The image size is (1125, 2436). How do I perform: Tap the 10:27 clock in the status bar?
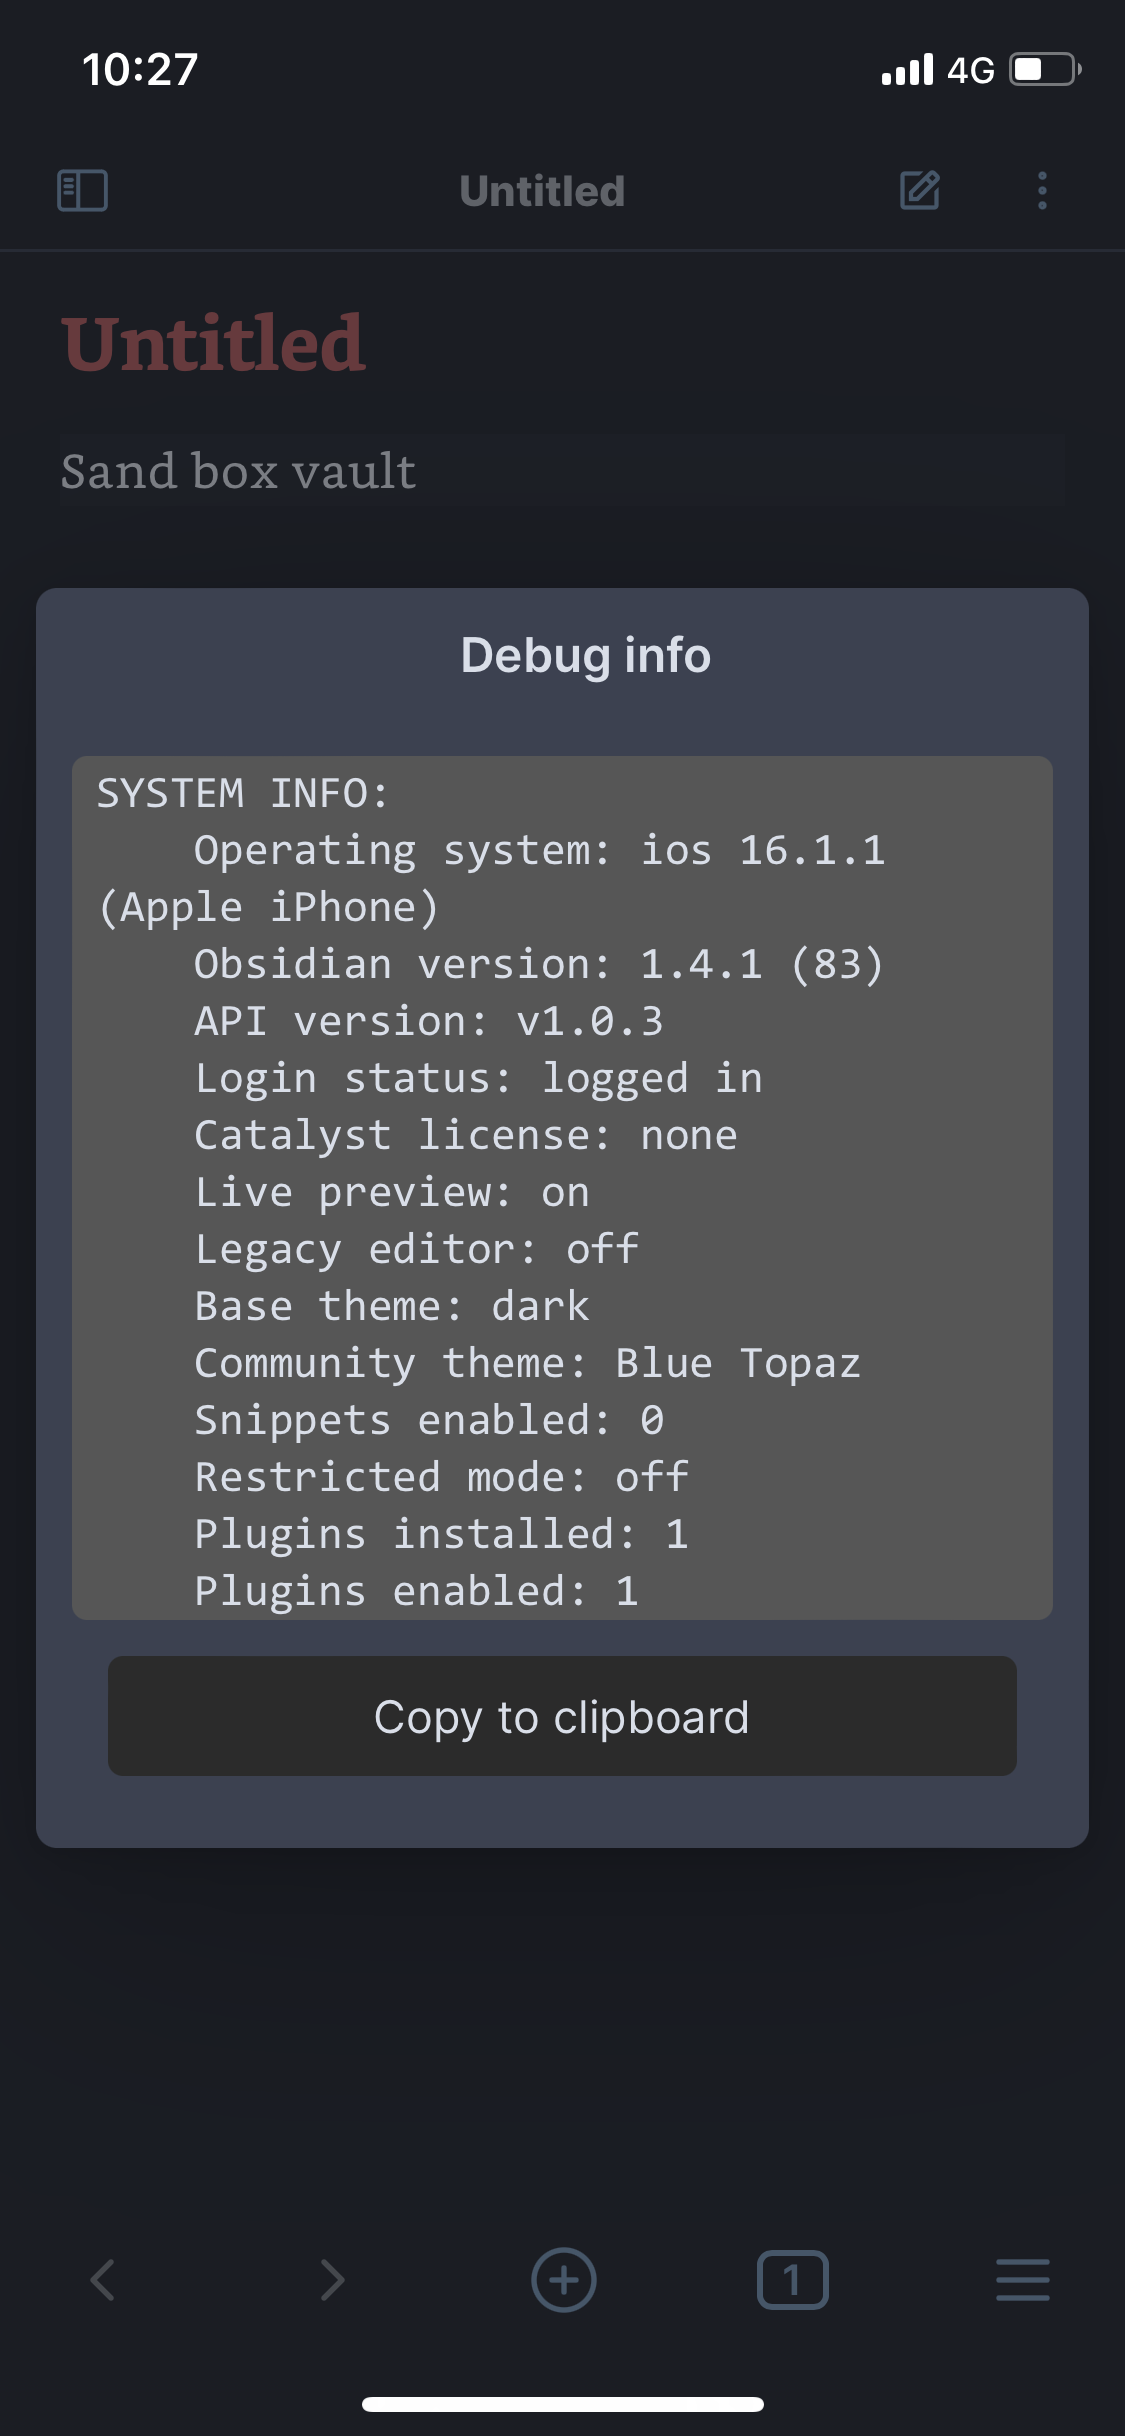138,68
